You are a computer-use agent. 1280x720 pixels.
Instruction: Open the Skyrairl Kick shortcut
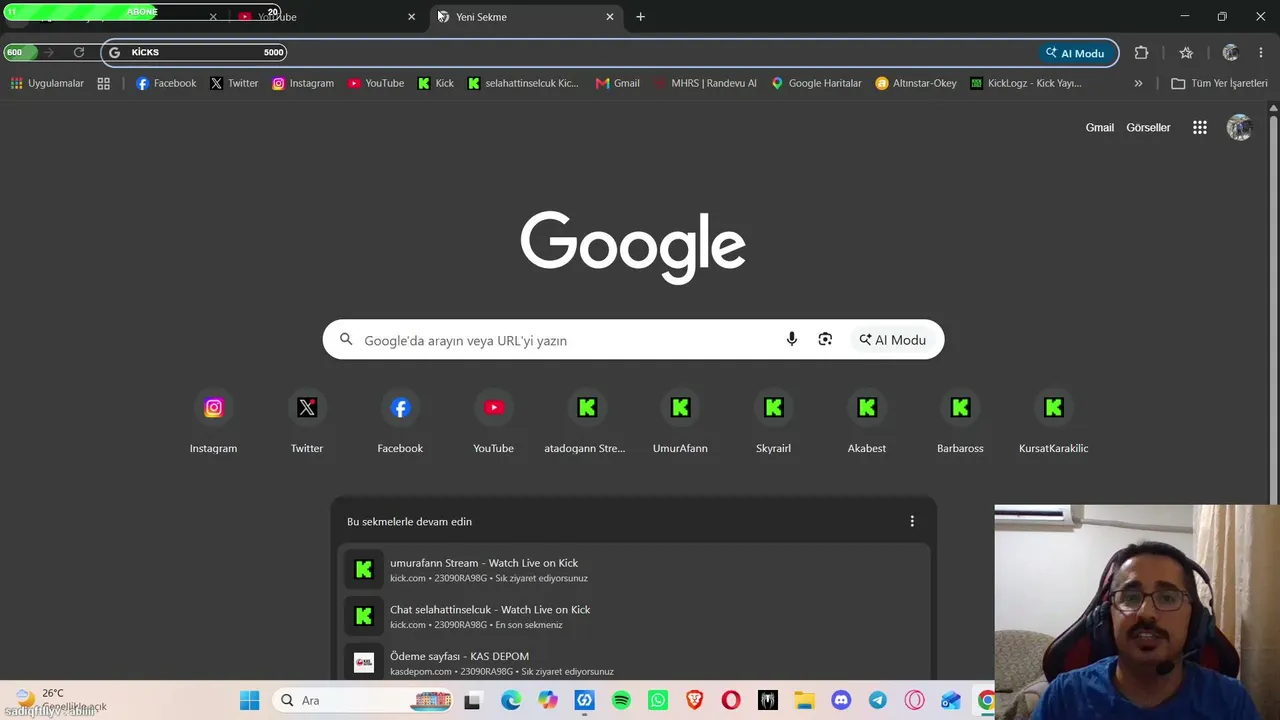773,421
